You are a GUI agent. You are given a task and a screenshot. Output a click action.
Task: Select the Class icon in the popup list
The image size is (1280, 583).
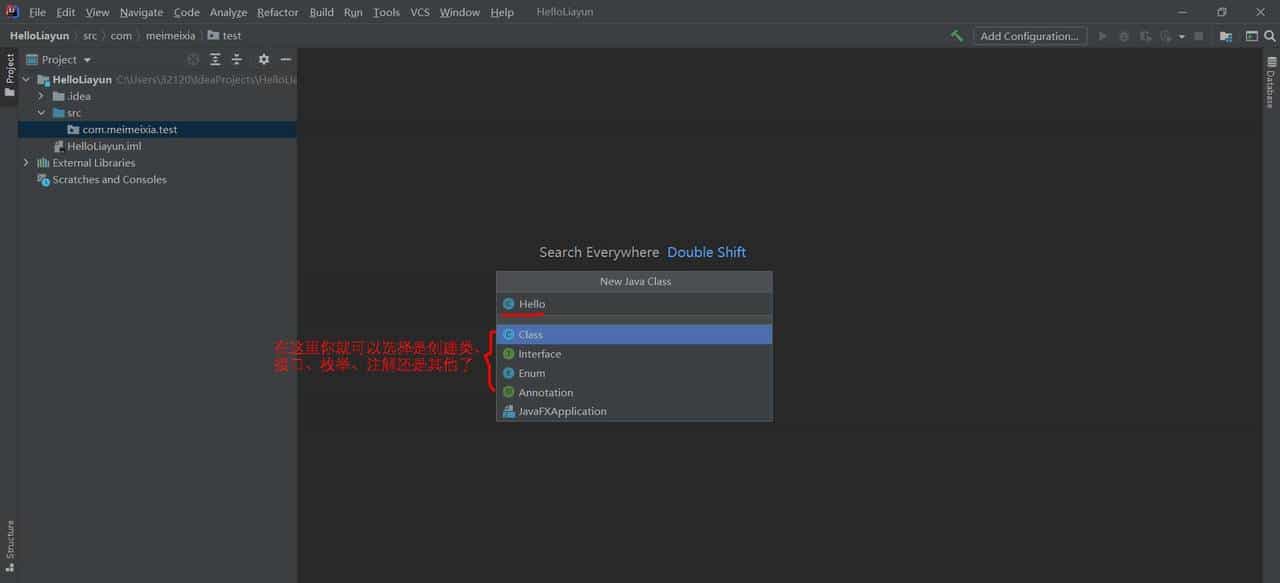click(509, 334)
